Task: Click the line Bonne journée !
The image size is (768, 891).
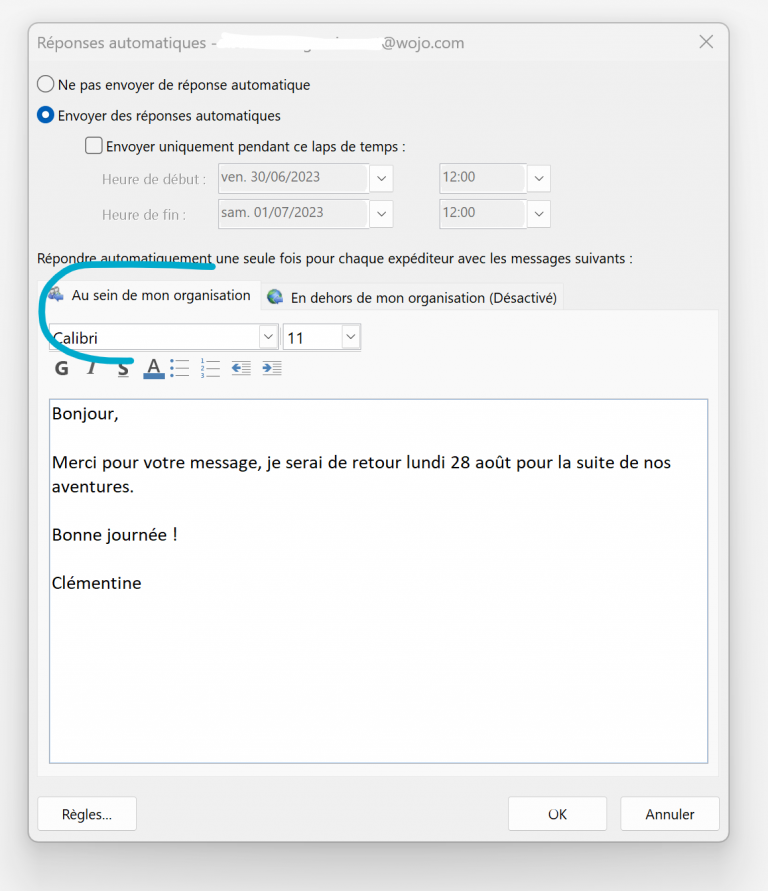Action: click(115, 535)
